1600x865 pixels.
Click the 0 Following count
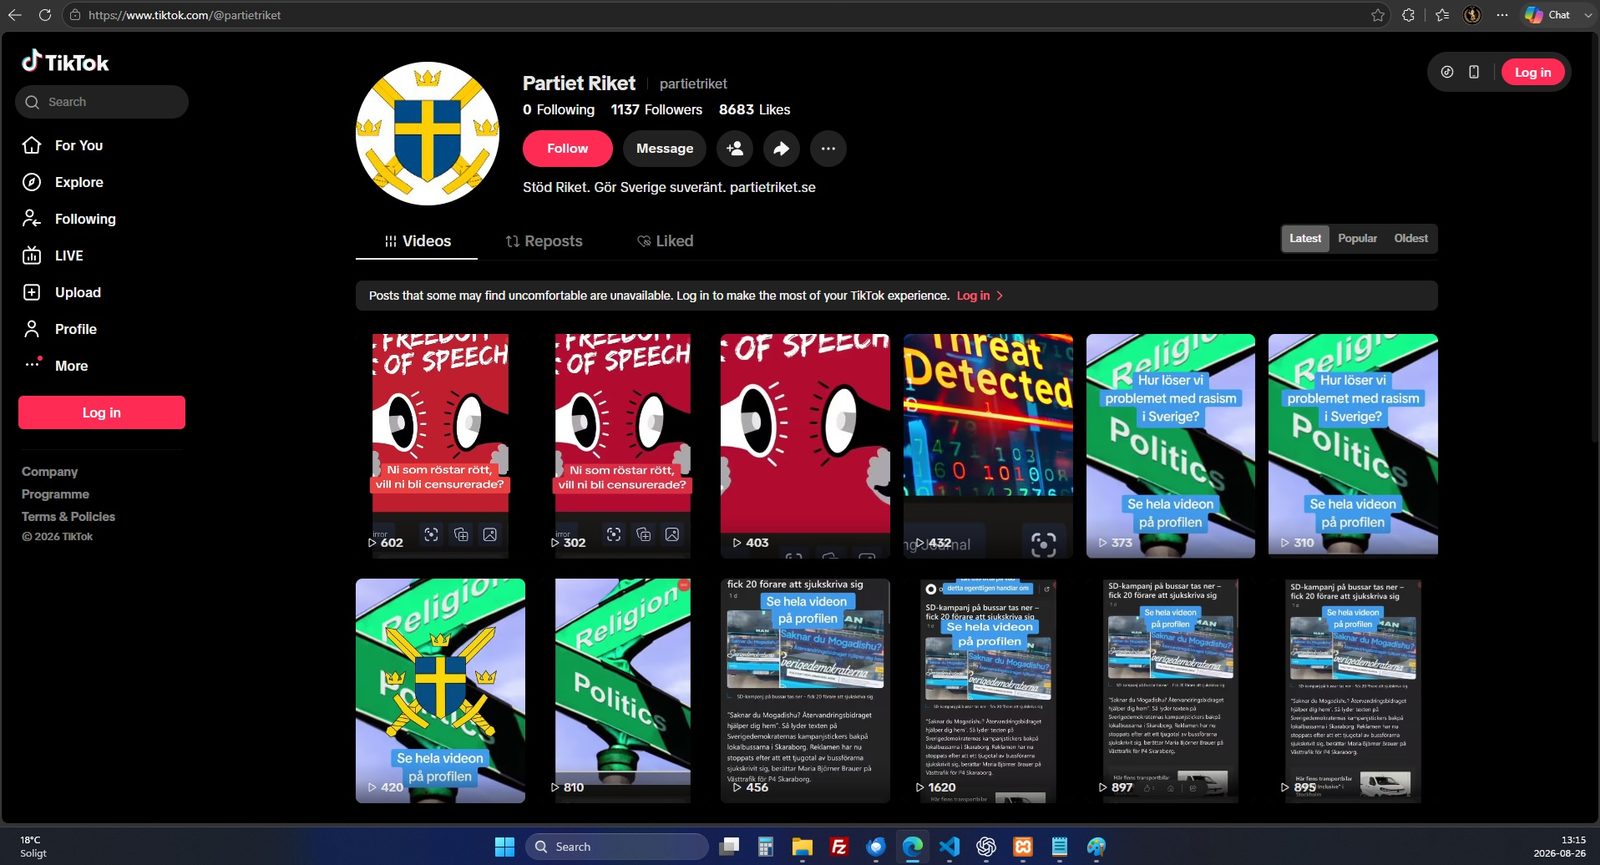click(558, 110)
